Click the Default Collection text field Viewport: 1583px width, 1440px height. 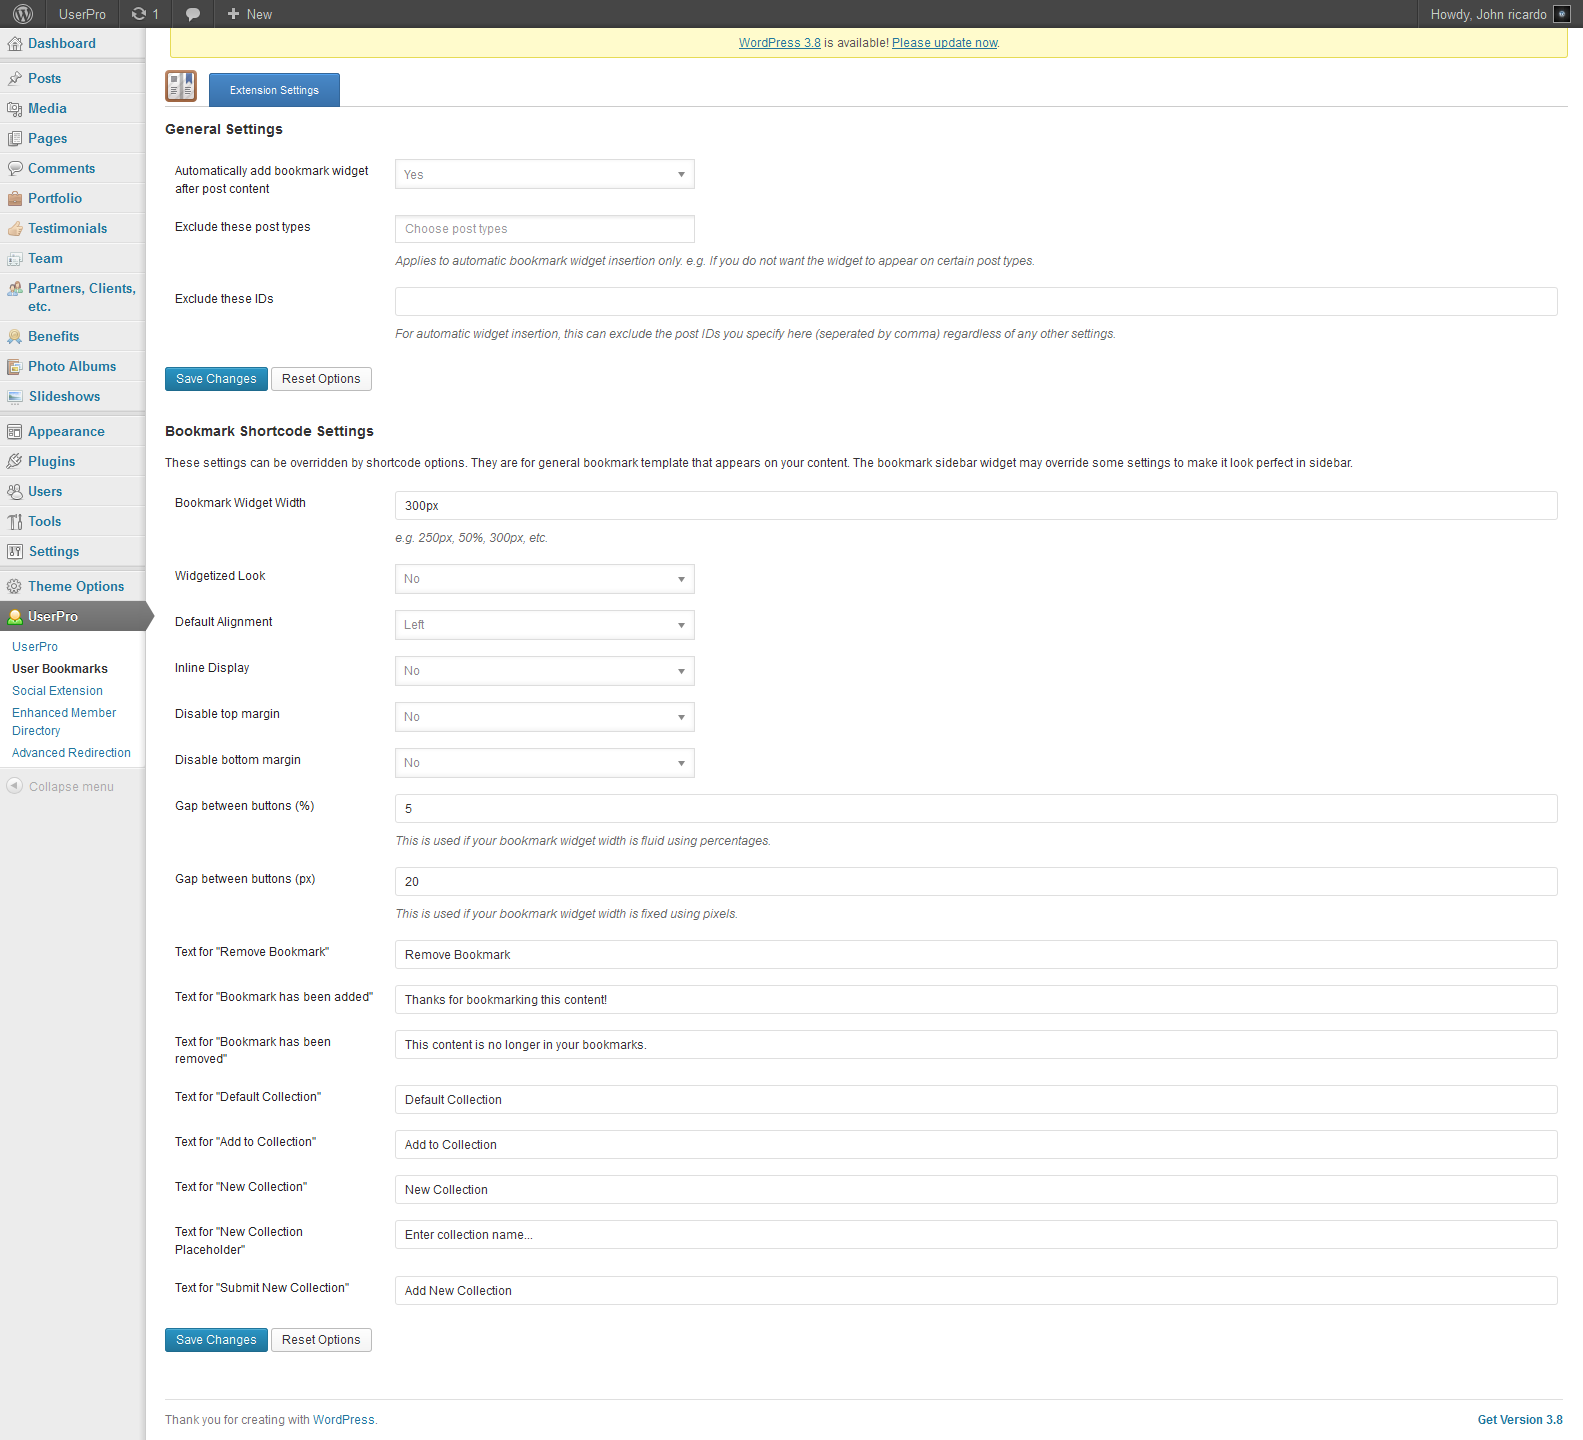coord(976,1100)
